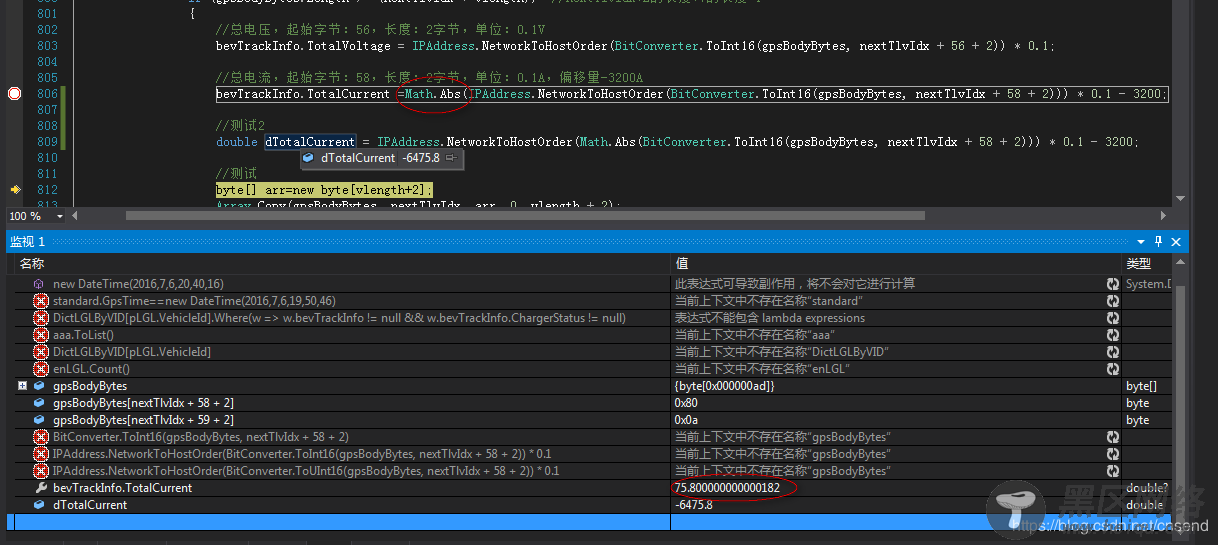Viewport: 1218px width, 545px height.
Task: Click the variable icon beside dTotalCurrent watch row
Action: click(39, 505)
